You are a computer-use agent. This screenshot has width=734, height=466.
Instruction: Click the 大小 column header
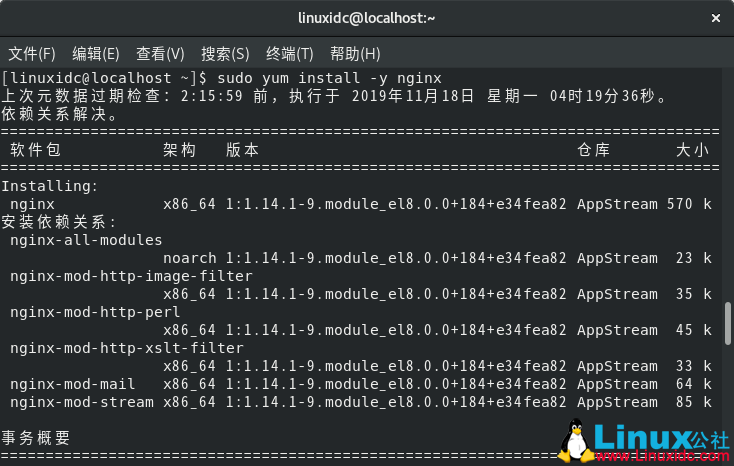(692, 150)
